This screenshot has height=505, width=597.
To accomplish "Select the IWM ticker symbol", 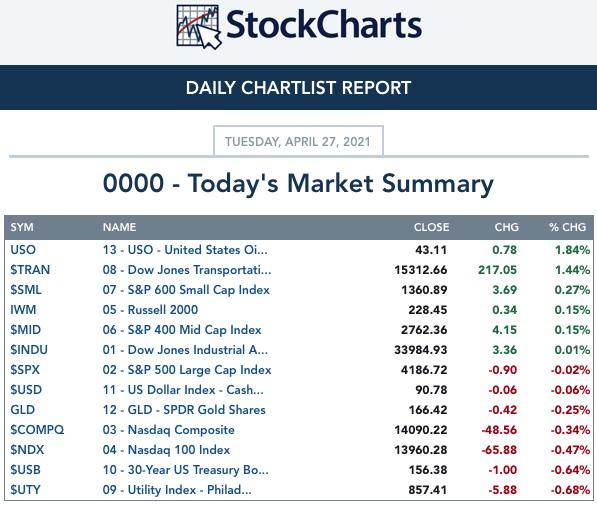I will point(23,310).
